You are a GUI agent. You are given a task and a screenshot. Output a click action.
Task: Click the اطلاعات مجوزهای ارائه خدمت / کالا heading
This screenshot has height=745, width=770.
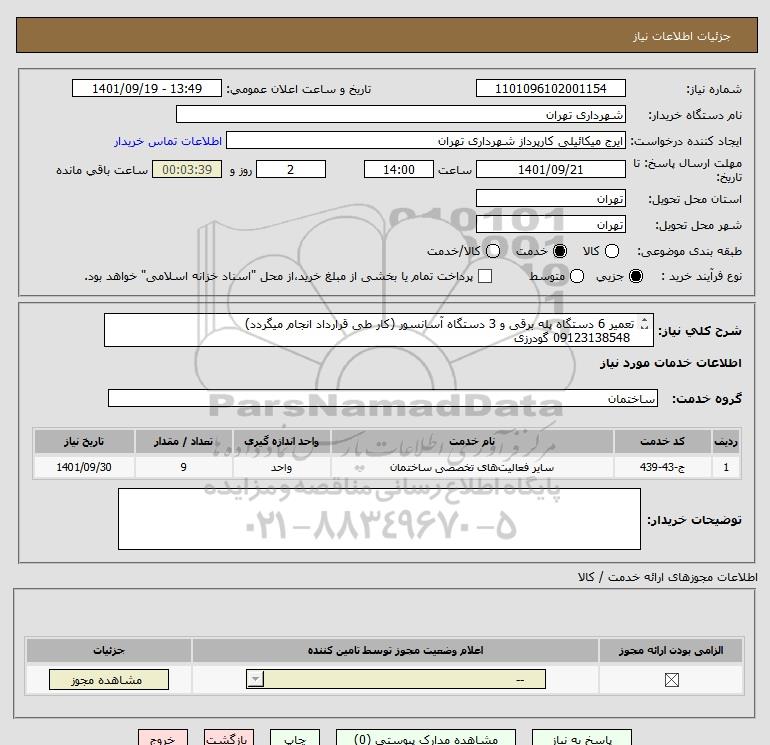667,577
